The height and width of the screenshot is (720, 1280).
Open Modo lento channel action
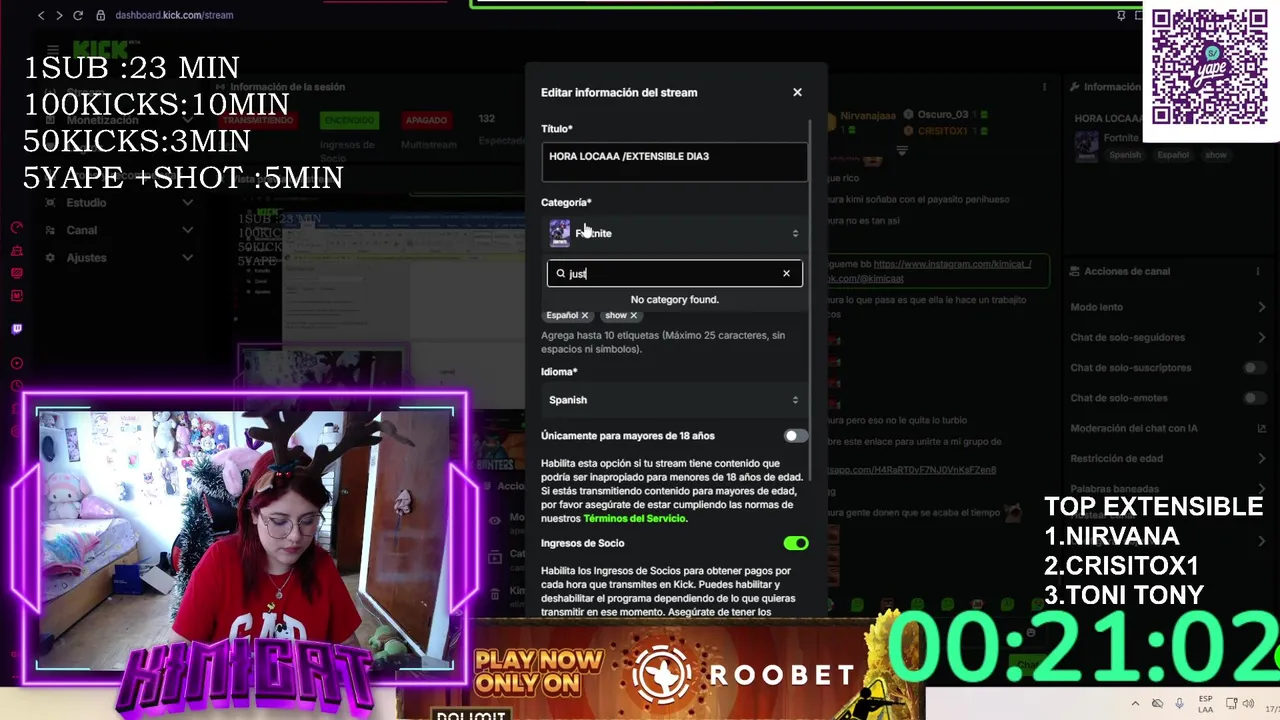coord(1169,307)
